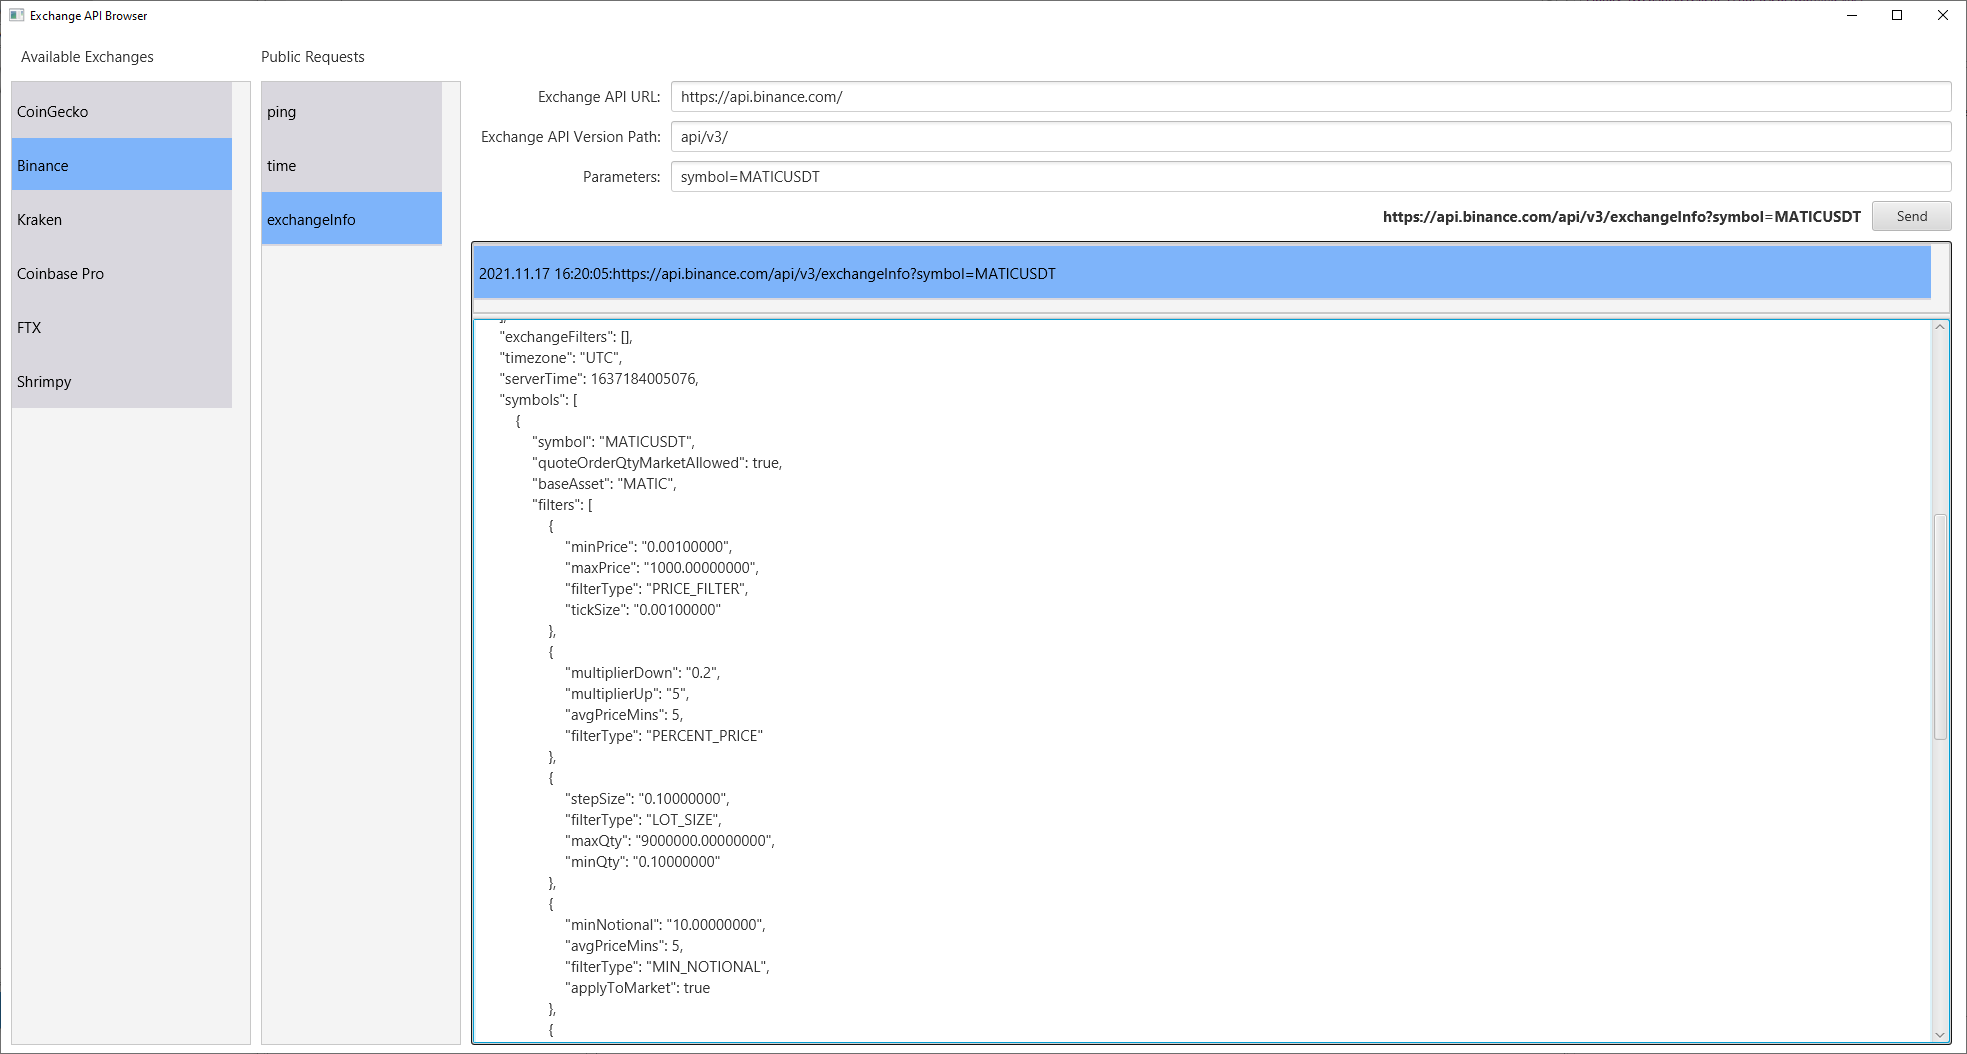
Task: Click the response scroll up arrow
Action: pos(1940,327)
